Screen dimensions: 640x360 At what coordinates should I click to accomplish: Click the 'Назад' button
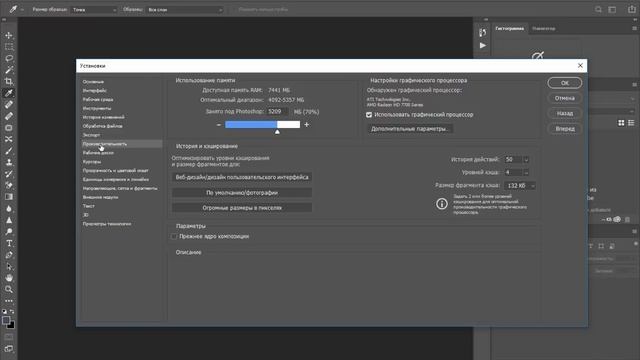[564, 113]
